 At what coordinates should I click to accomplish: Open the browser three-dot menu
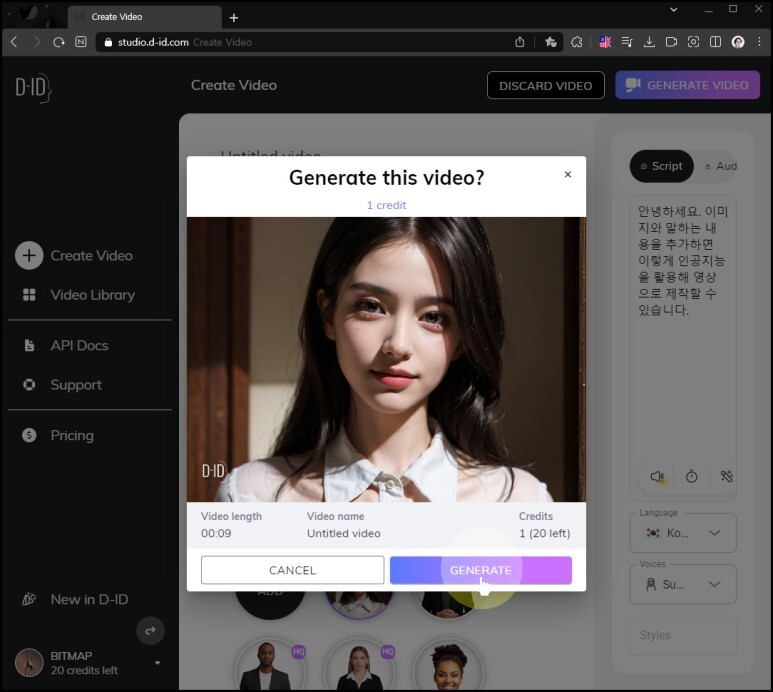click(759, 42)
